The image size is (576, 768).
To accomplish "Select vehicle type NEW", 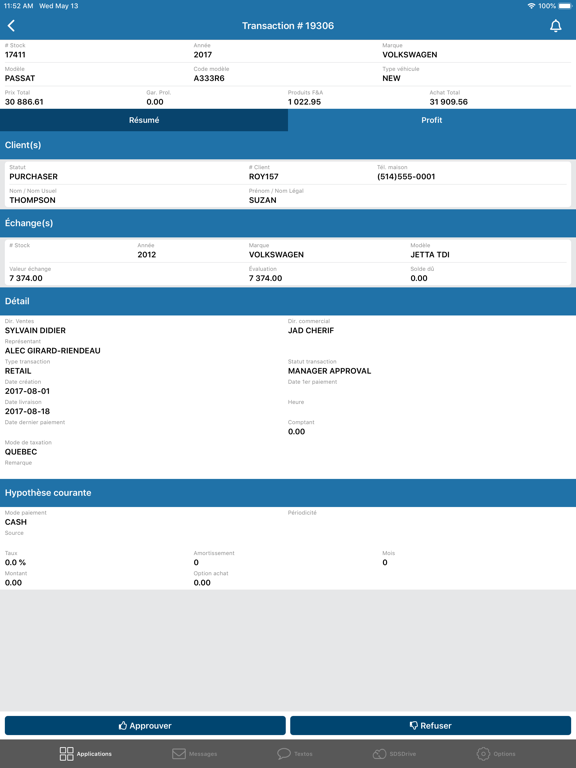I will pyautogui.click(x=391, y=78).
